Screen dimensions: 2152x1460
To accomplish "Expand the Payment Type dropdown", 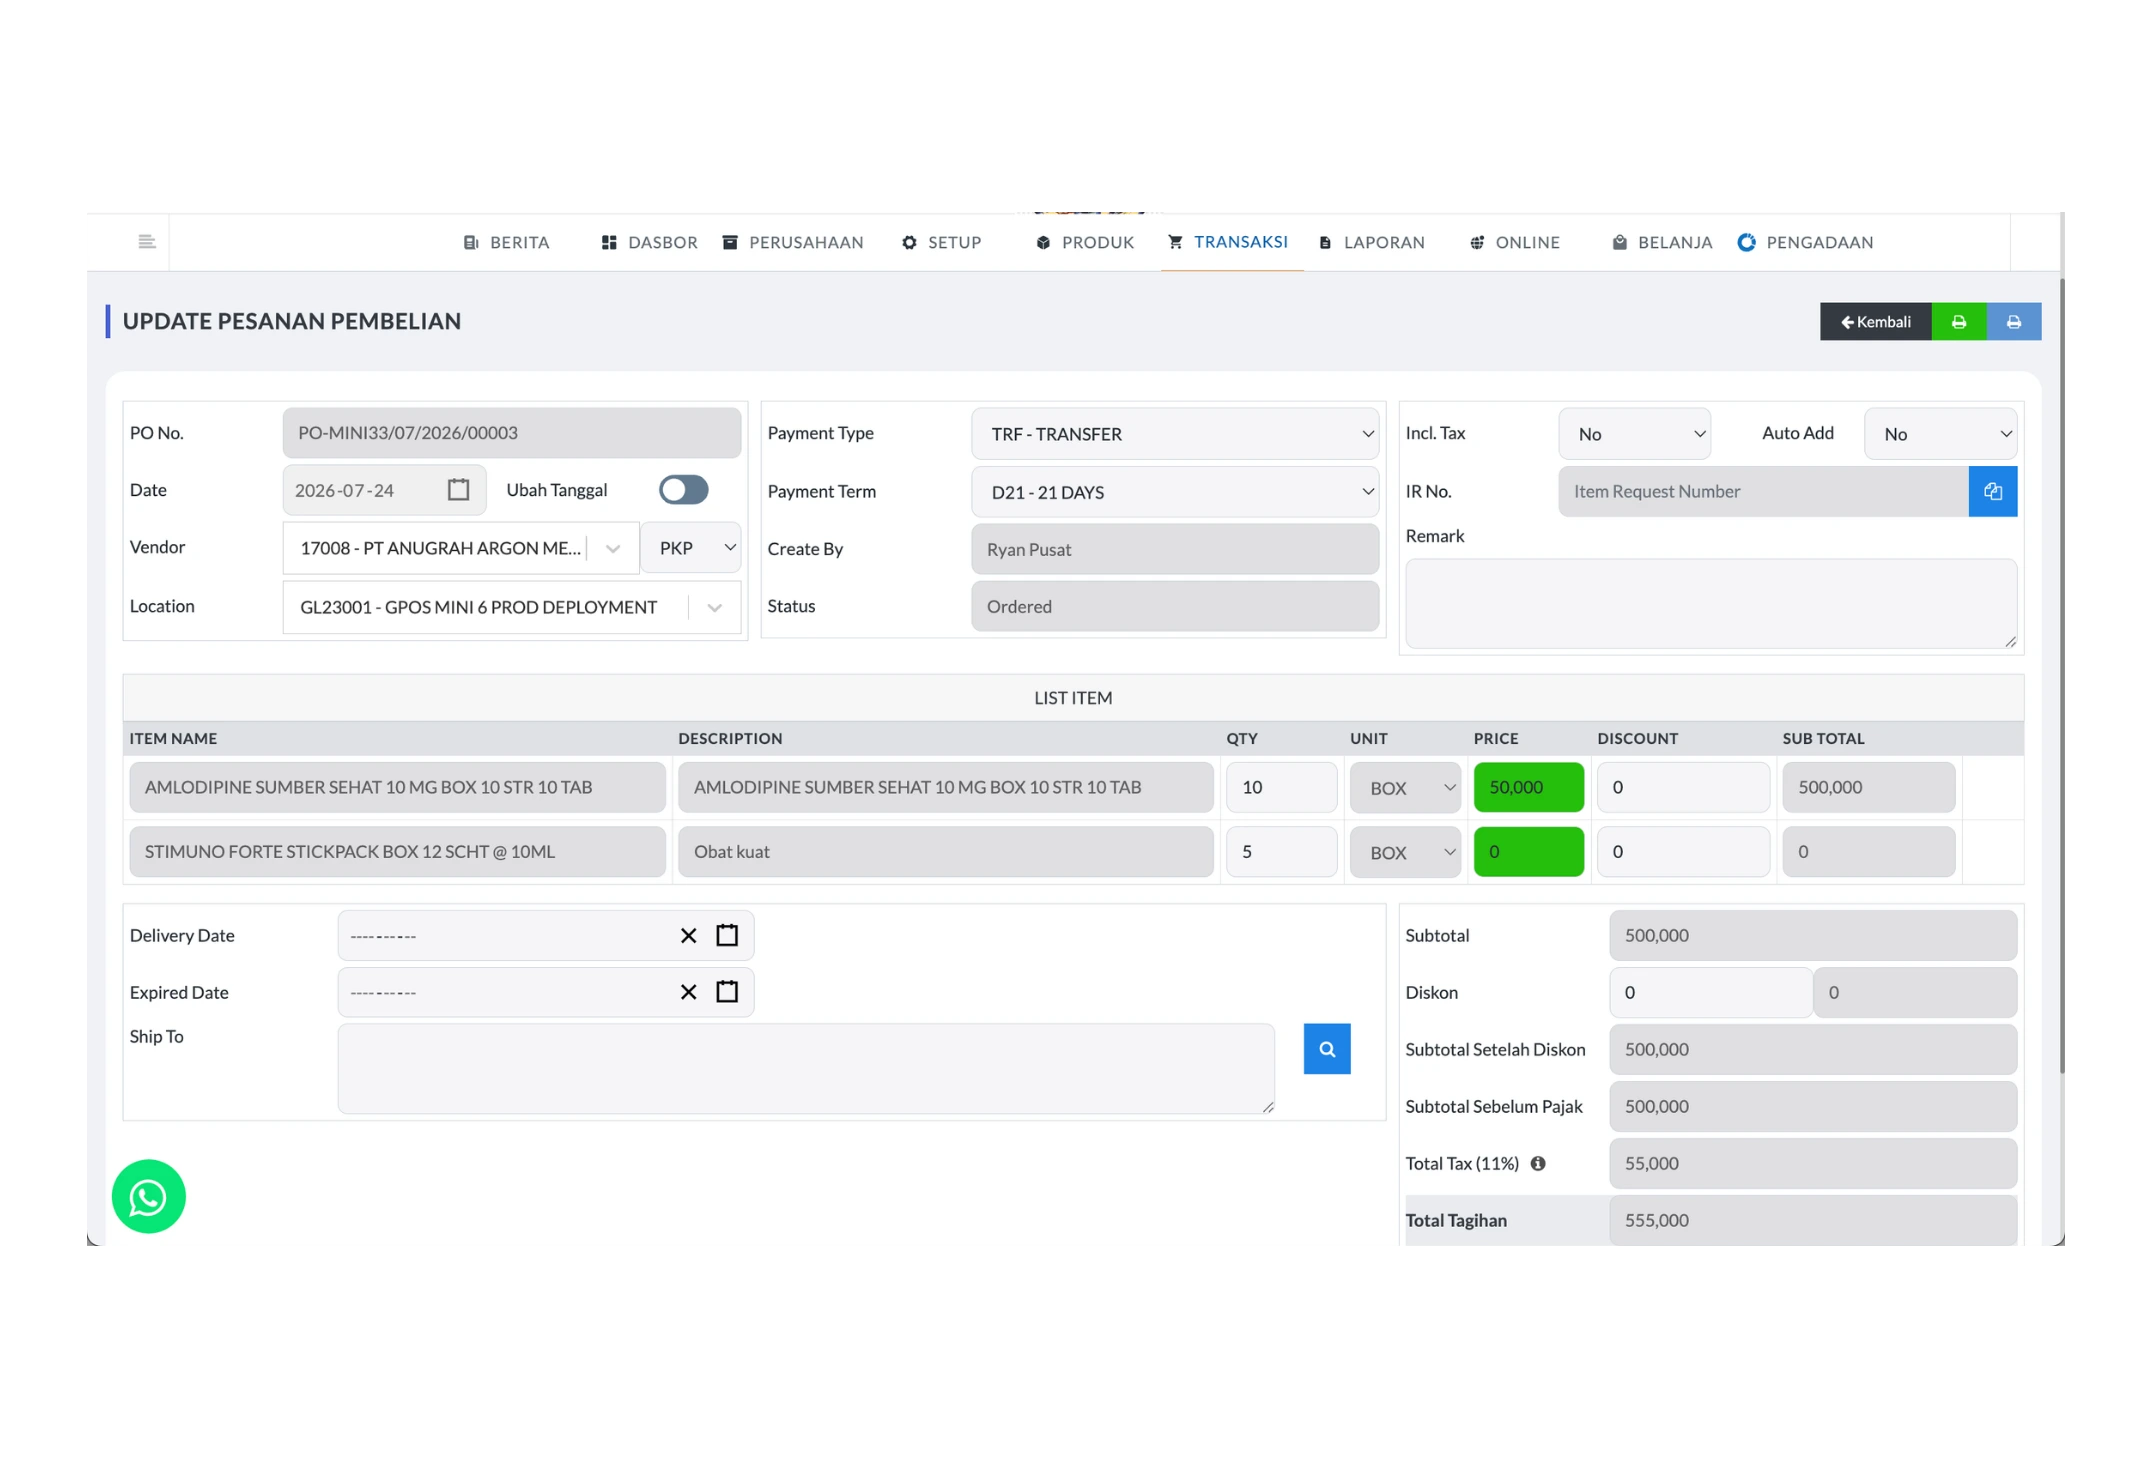I will 1174,433.
